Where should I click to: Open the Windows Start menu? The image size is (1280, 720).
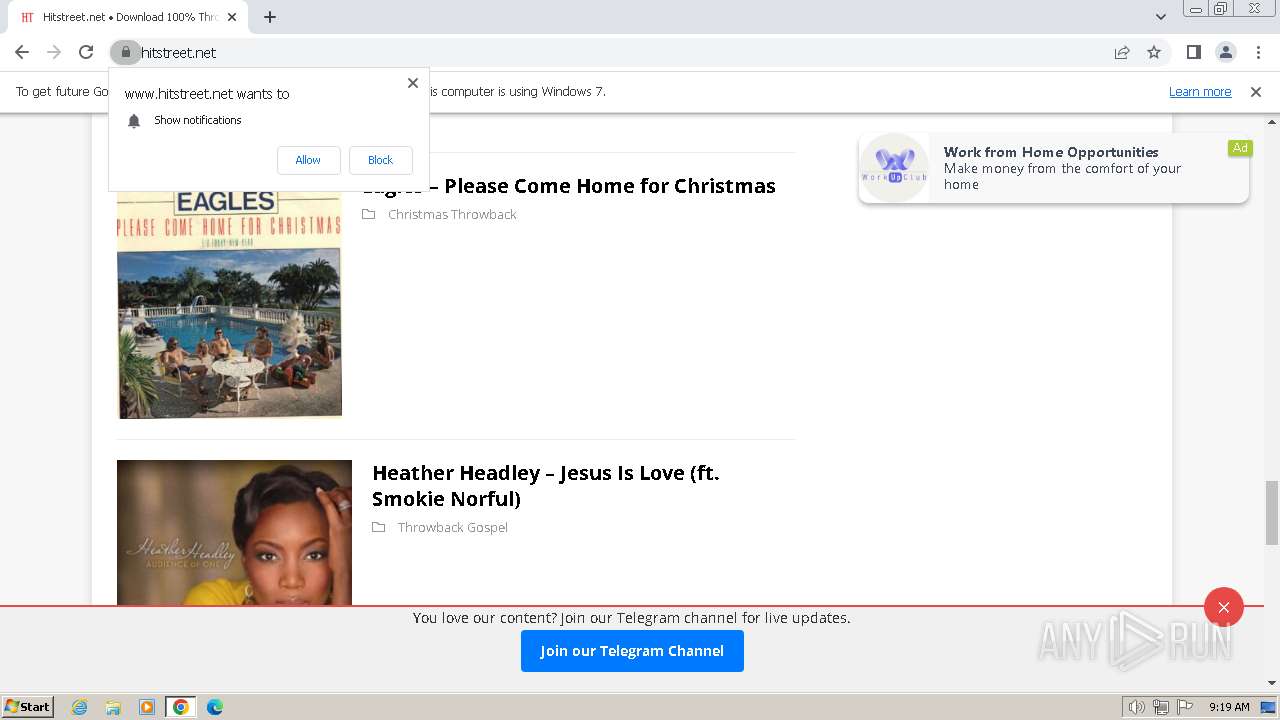[28, 707]
